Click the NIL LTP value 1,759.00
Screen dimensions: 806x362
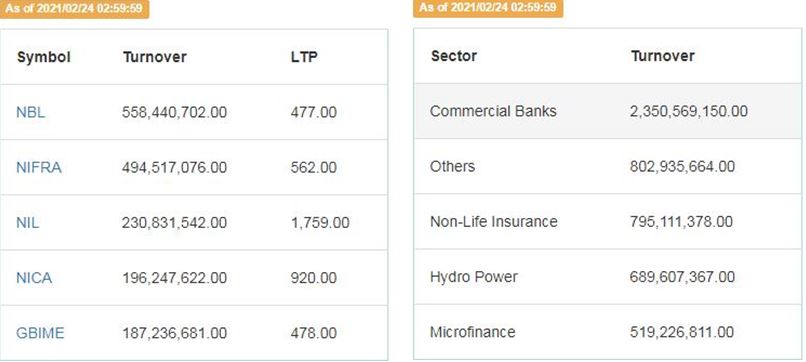320,223
